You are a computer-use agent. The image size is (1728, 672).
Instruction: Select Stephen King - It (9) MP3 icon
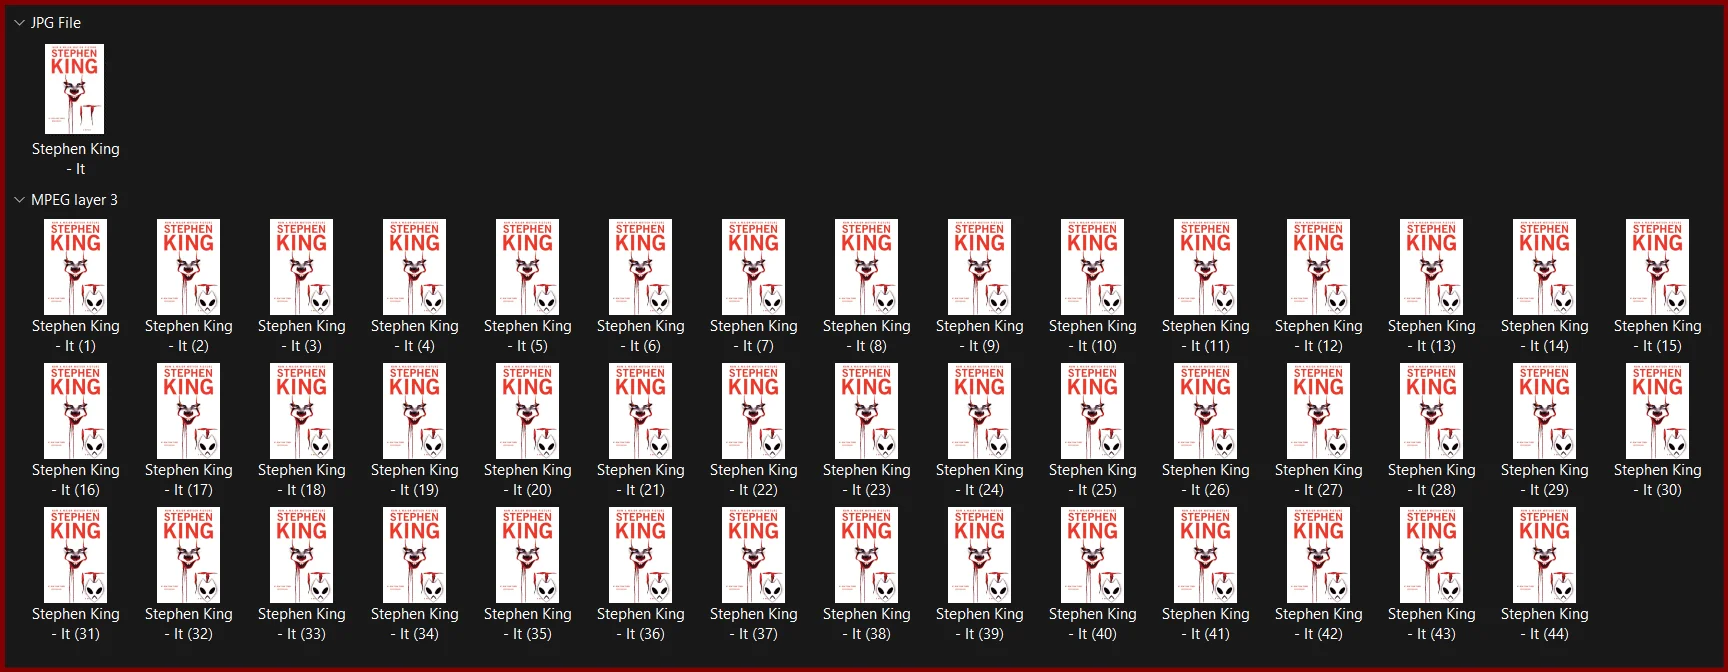click(x=979, y=267)
